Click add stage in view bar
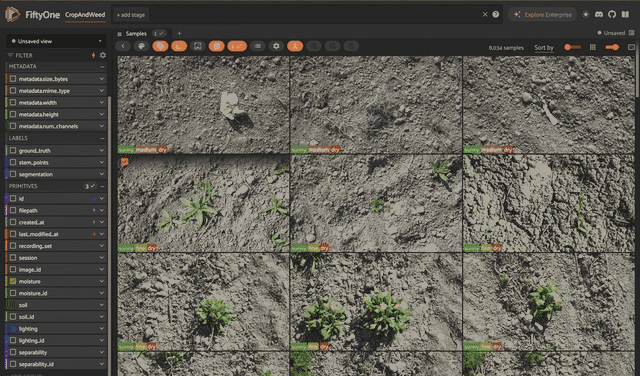 click(x=131, y=15)
